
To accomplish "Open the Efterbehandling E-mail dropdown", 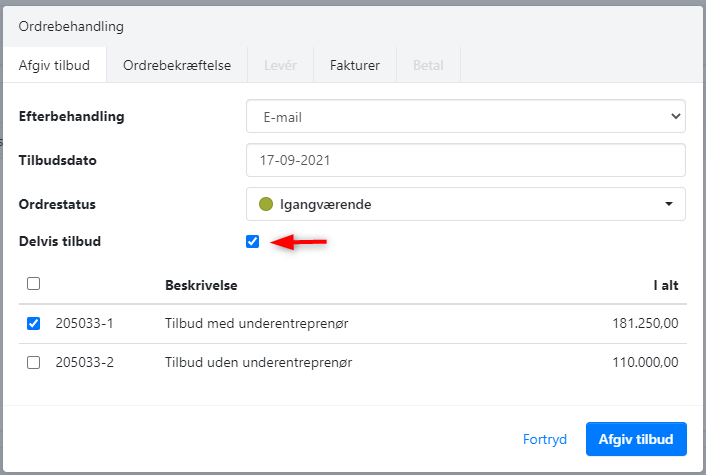I will tap(465, 117).
